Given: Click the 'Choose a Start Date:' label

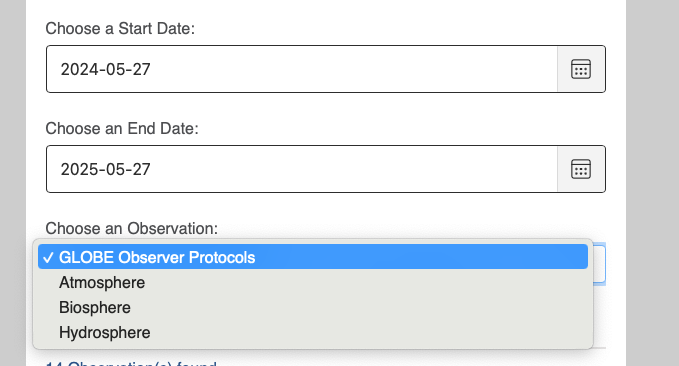Looking at the screenshot, I should [120, 29].
